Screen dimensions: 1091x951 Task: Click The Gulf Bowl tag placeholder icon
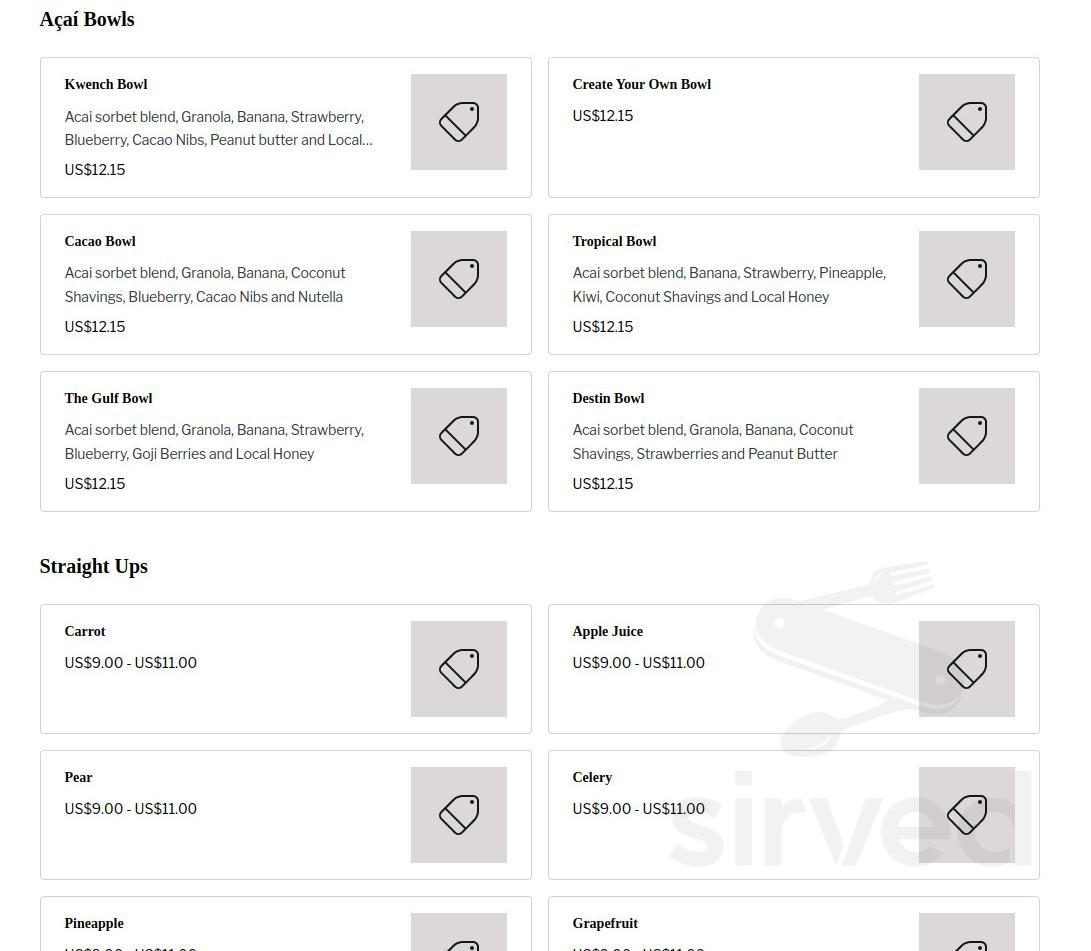(x=459, y=436)
